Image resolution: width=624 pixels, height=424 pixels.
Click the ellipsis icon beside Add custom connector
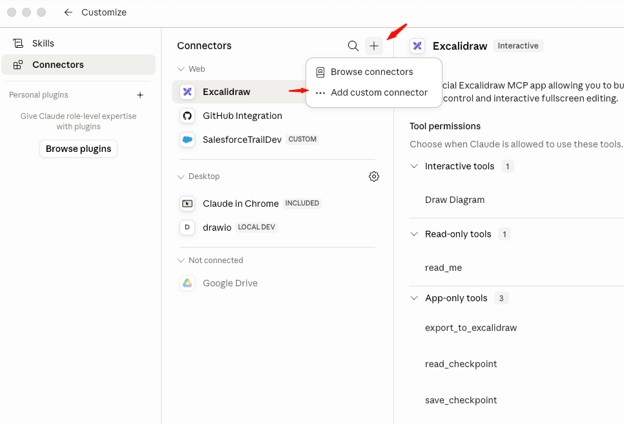[320, 93]
